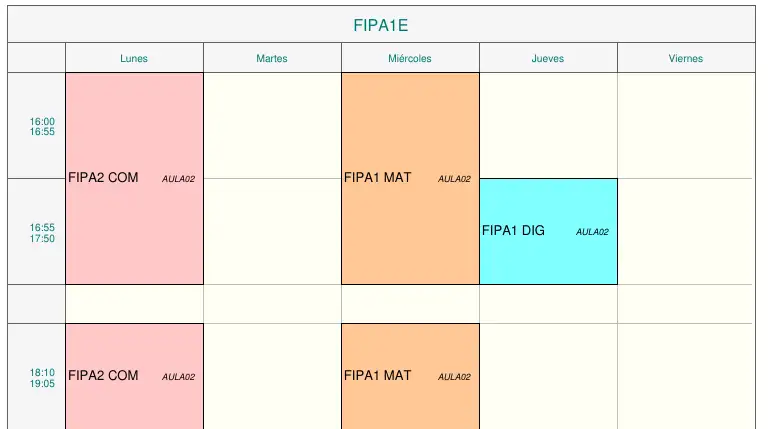Click the 16:55–17:50 time slot label

pyautogui.click(x=42, y=233)
